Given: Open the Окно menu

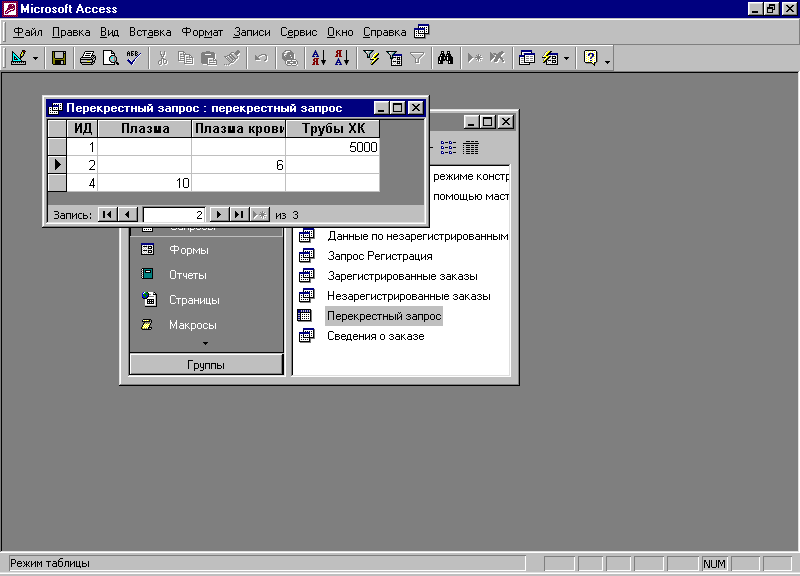Looking at the screenshot, I should pyautogui.click(x=340, y=32).
